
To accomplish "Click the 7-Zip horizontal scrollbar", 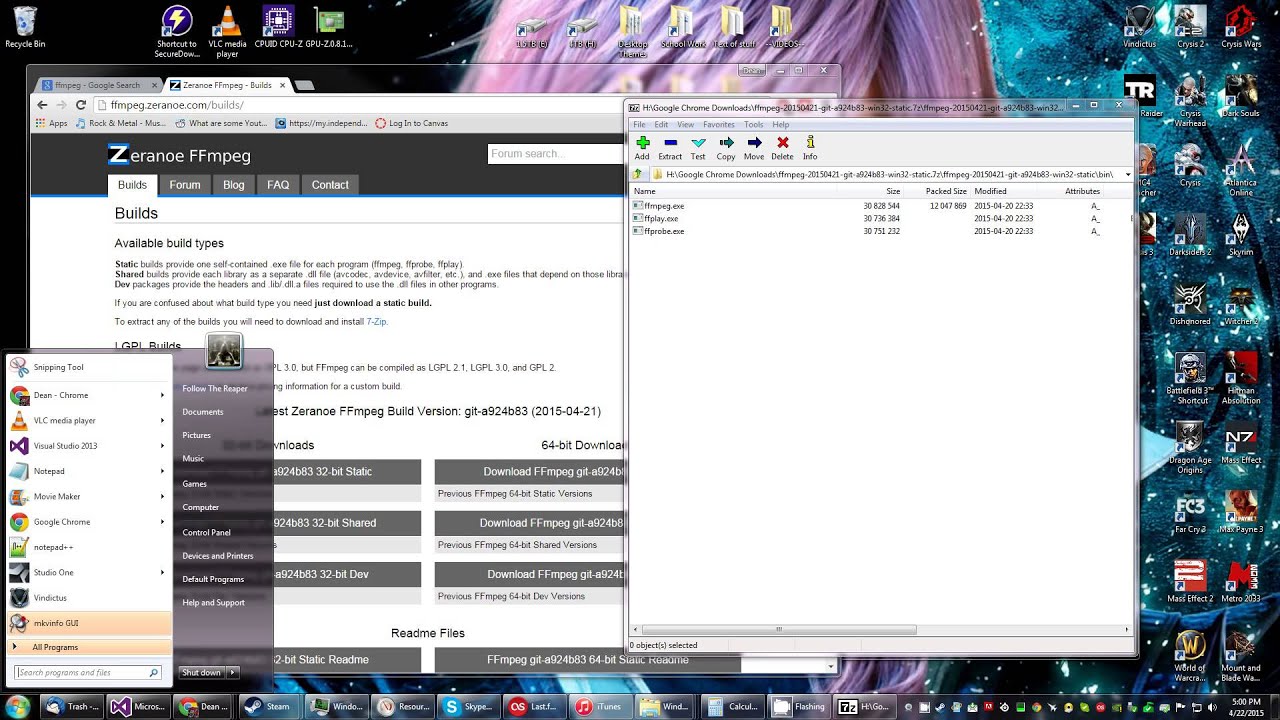I will 778,630.
